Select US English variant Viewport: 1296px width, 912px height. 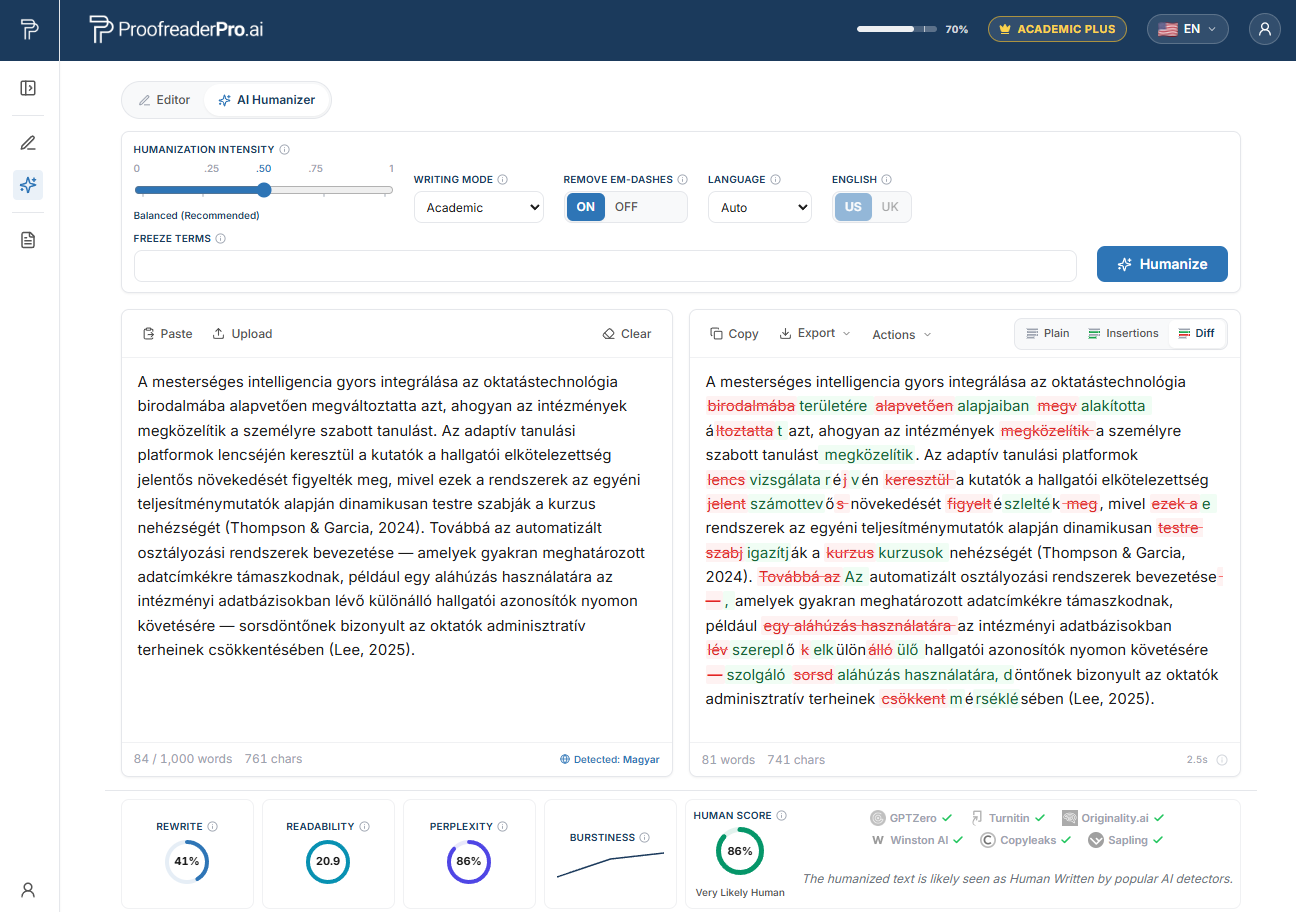coord(854,207)
